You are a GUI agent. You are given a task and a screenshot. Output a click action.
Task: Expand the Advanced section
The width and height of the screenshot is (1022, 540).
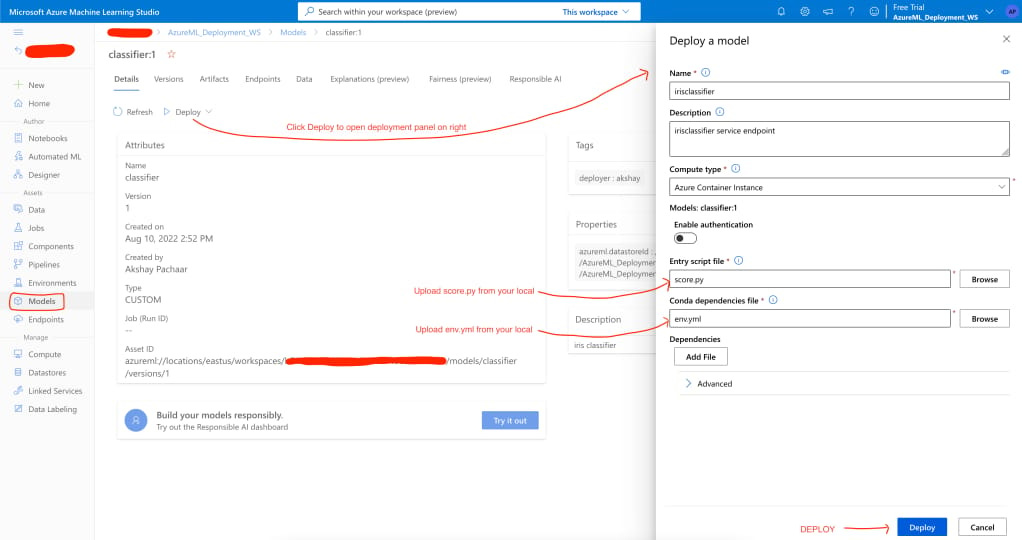coord(708,383)
